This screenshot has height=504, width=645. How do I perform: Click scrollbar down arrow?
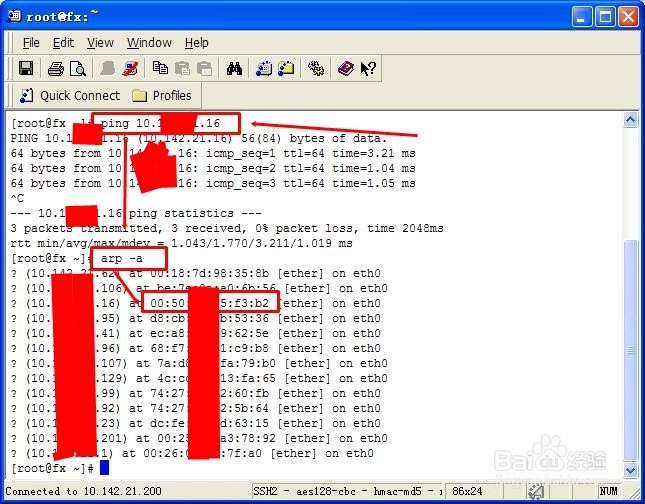(631, 469)
